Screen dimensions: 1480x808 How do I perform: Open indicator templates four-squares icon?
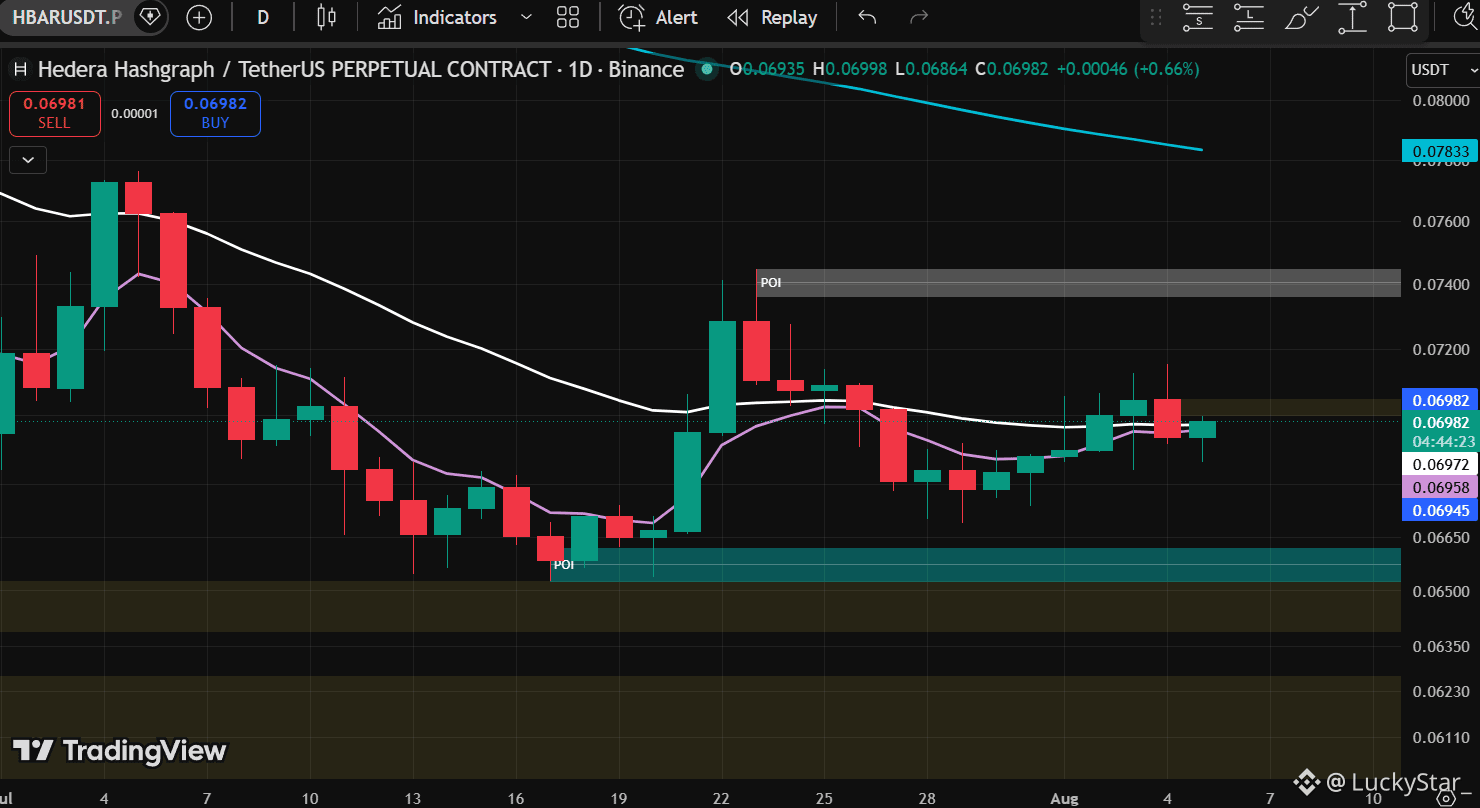568,17
